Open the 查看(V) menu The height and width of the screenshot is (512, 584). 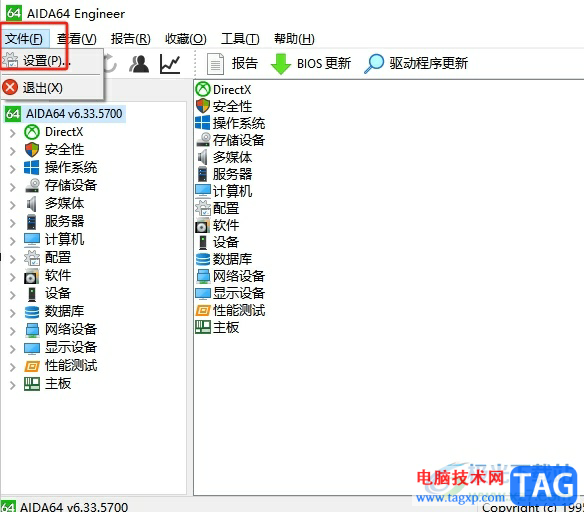click(77, 39)
